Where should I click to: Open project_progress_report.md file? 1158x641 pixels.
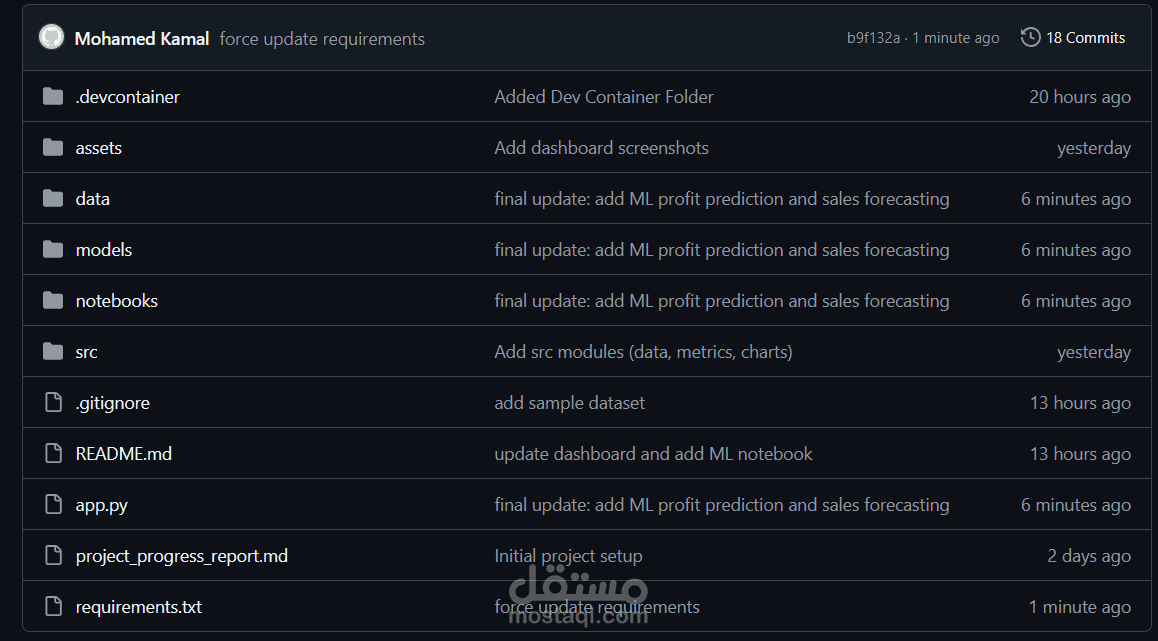(182, 556)
